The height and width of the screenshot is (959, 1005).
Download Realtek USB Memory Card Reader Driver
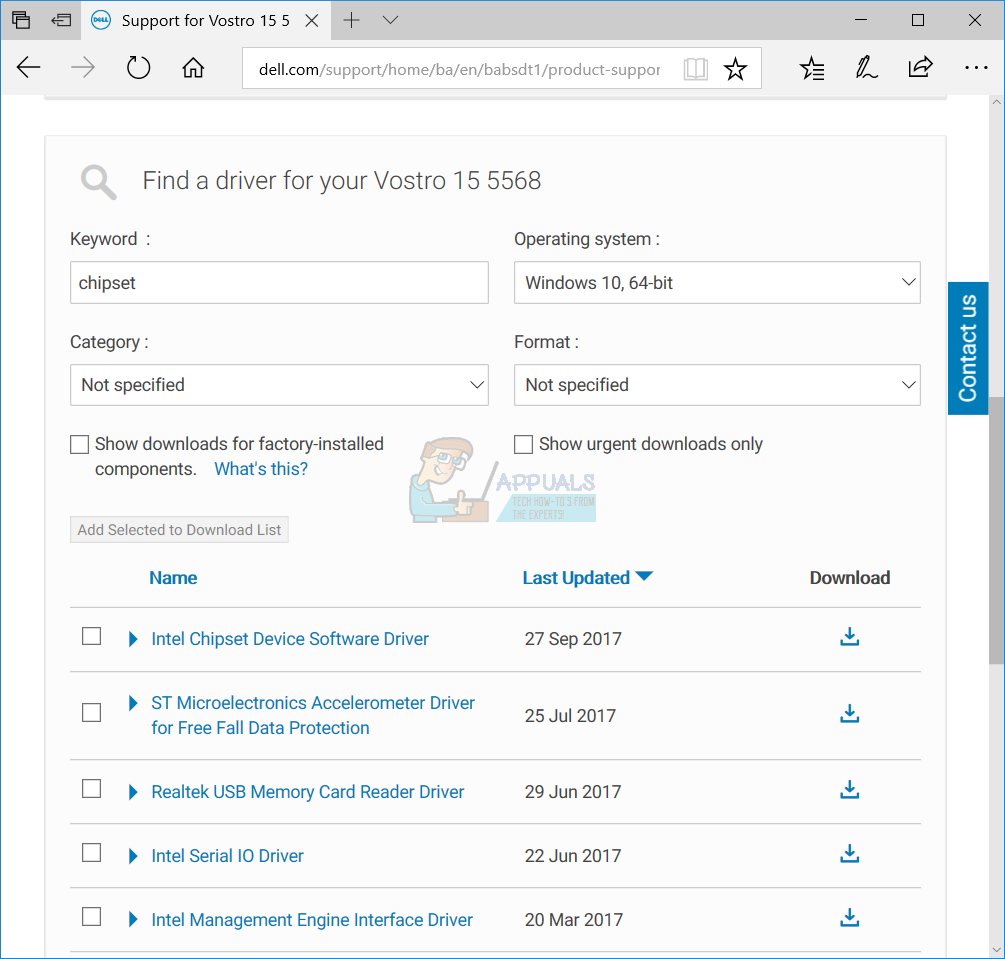tap(849, 790)
